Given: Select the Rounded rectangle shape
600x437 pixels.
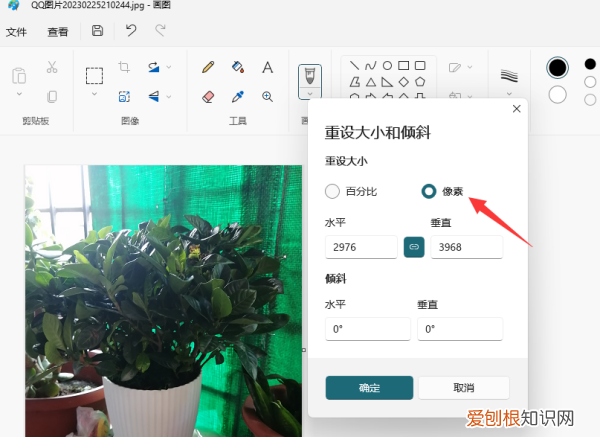Looking at the screenshot, I should 420,66.
